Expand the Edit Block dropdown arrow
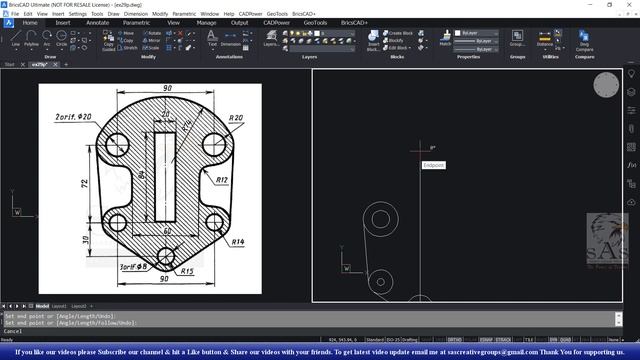Image resolution: width=640 pixels, height=360 pixels. 409,48
